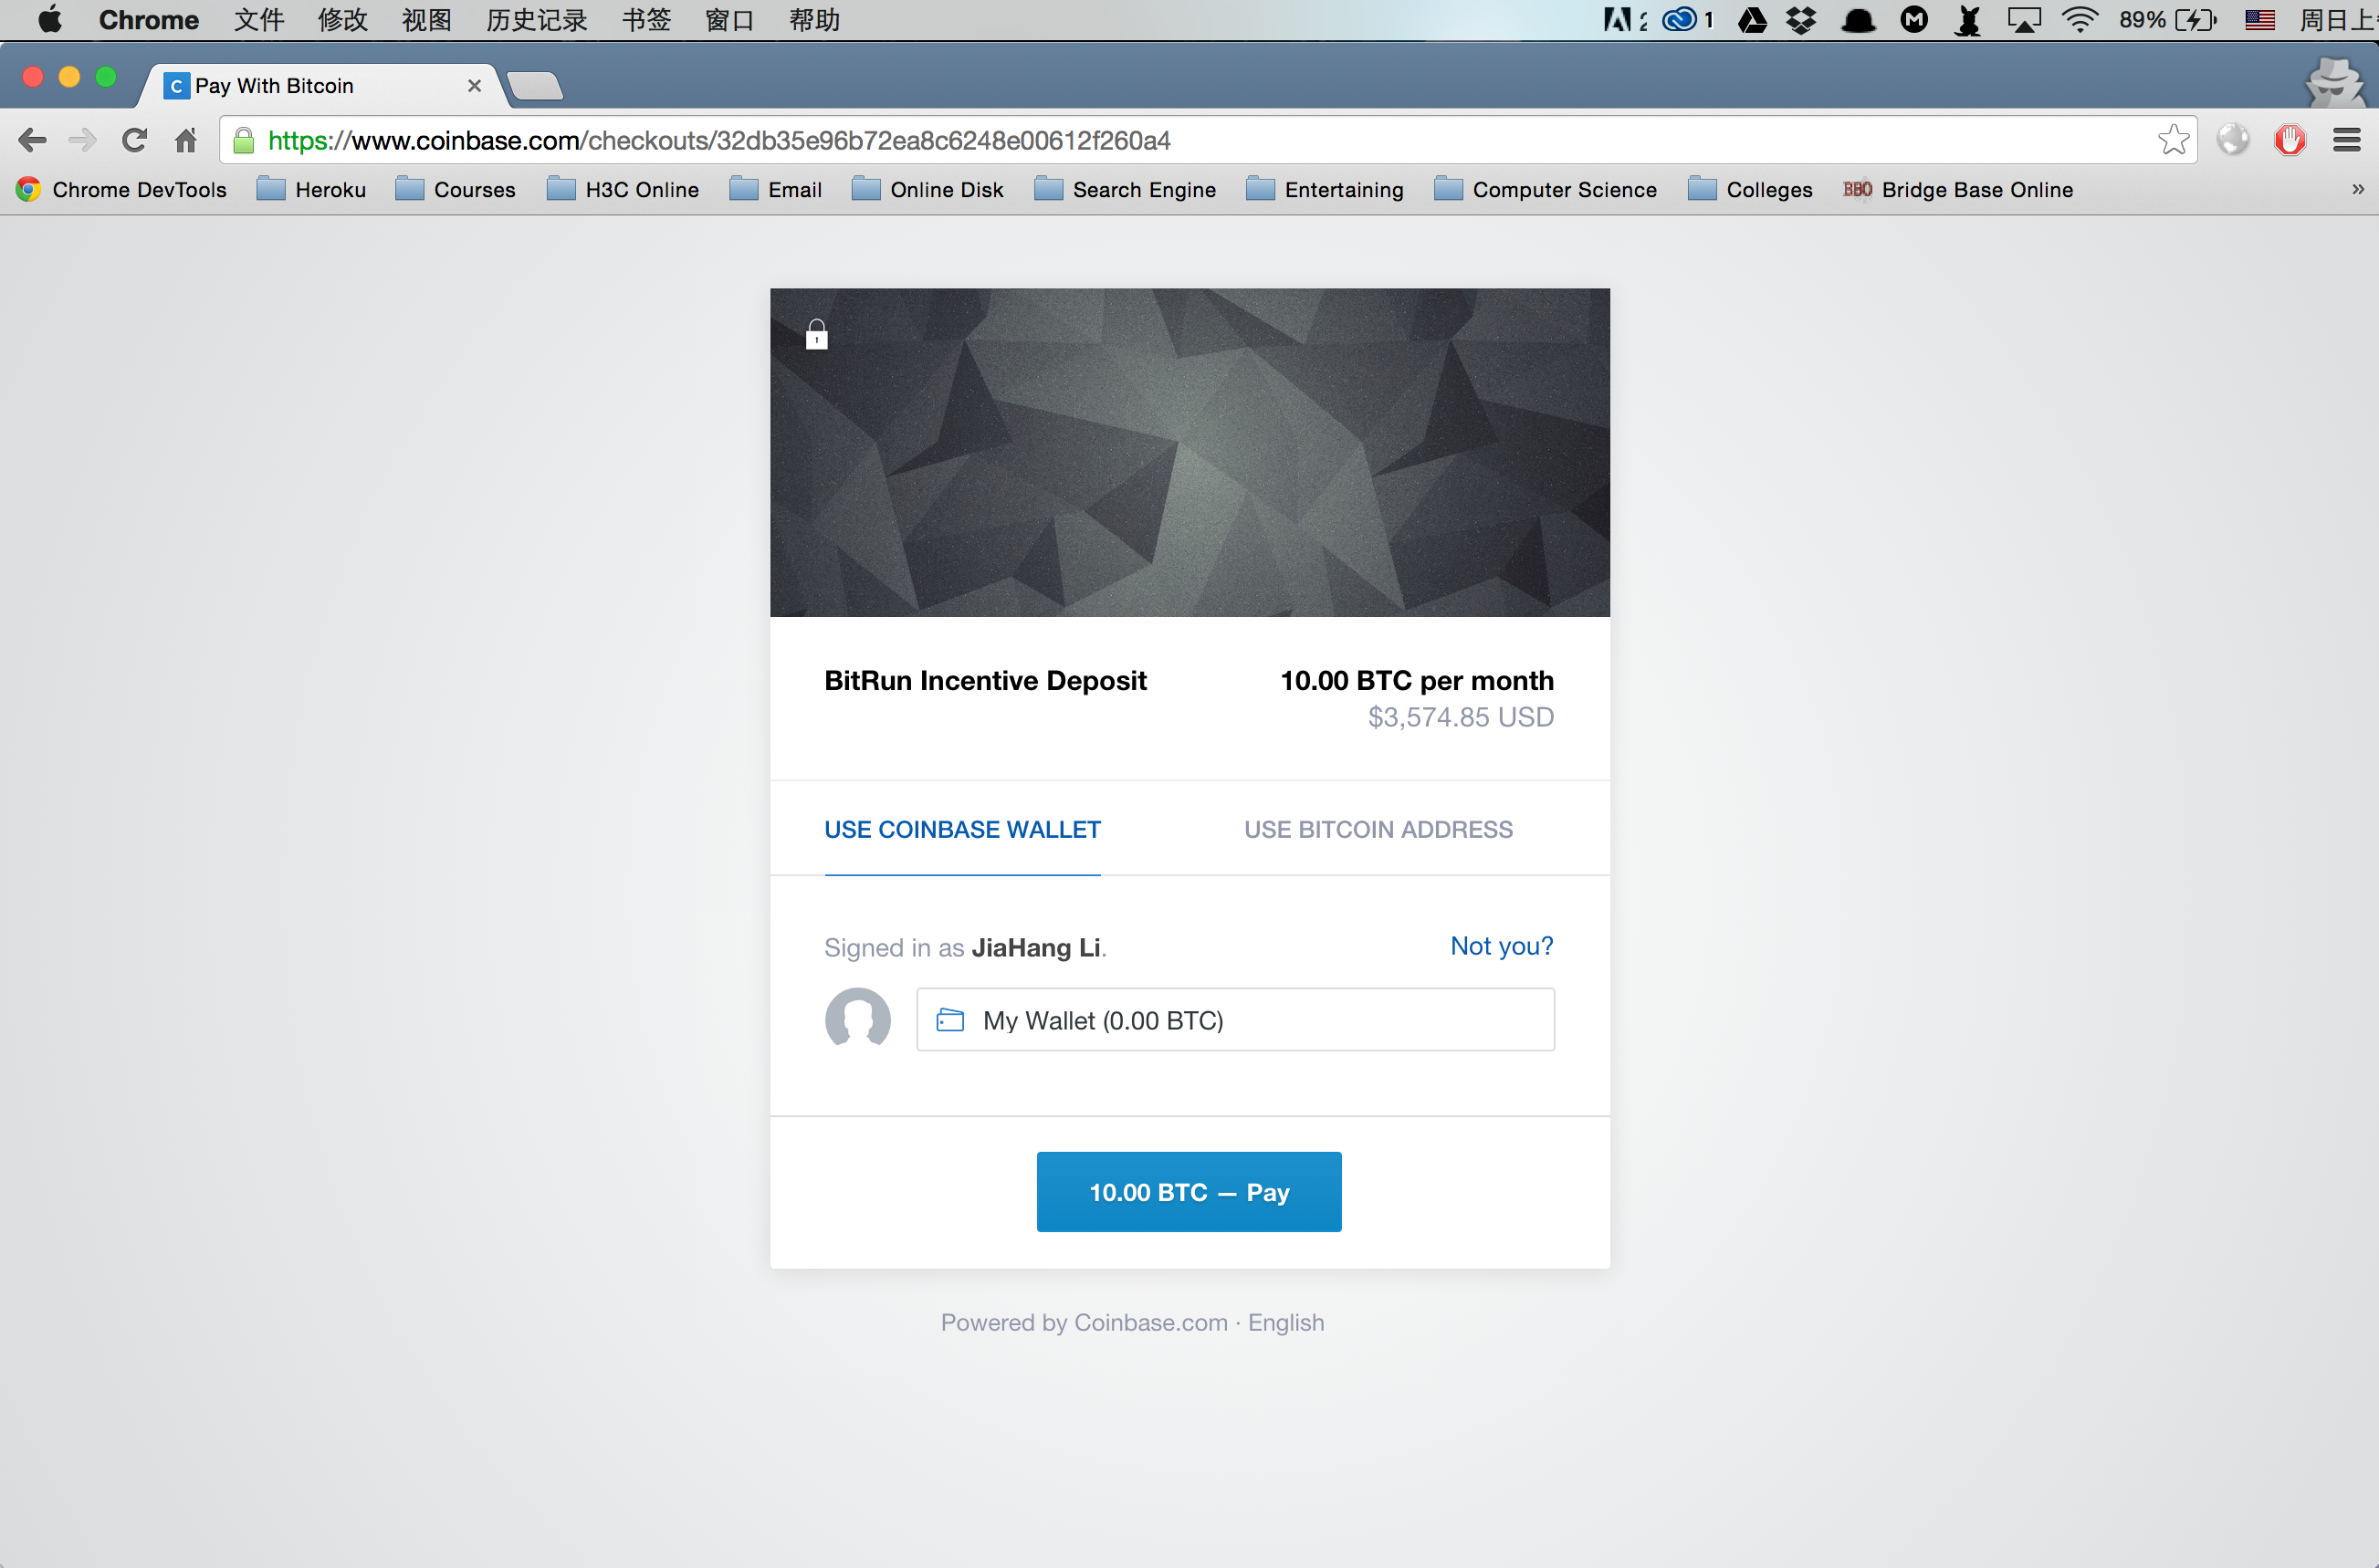2379x1568 pixels.
Task: Open Dropbox in the menu bar
Action: click(x=1801, y=20)
